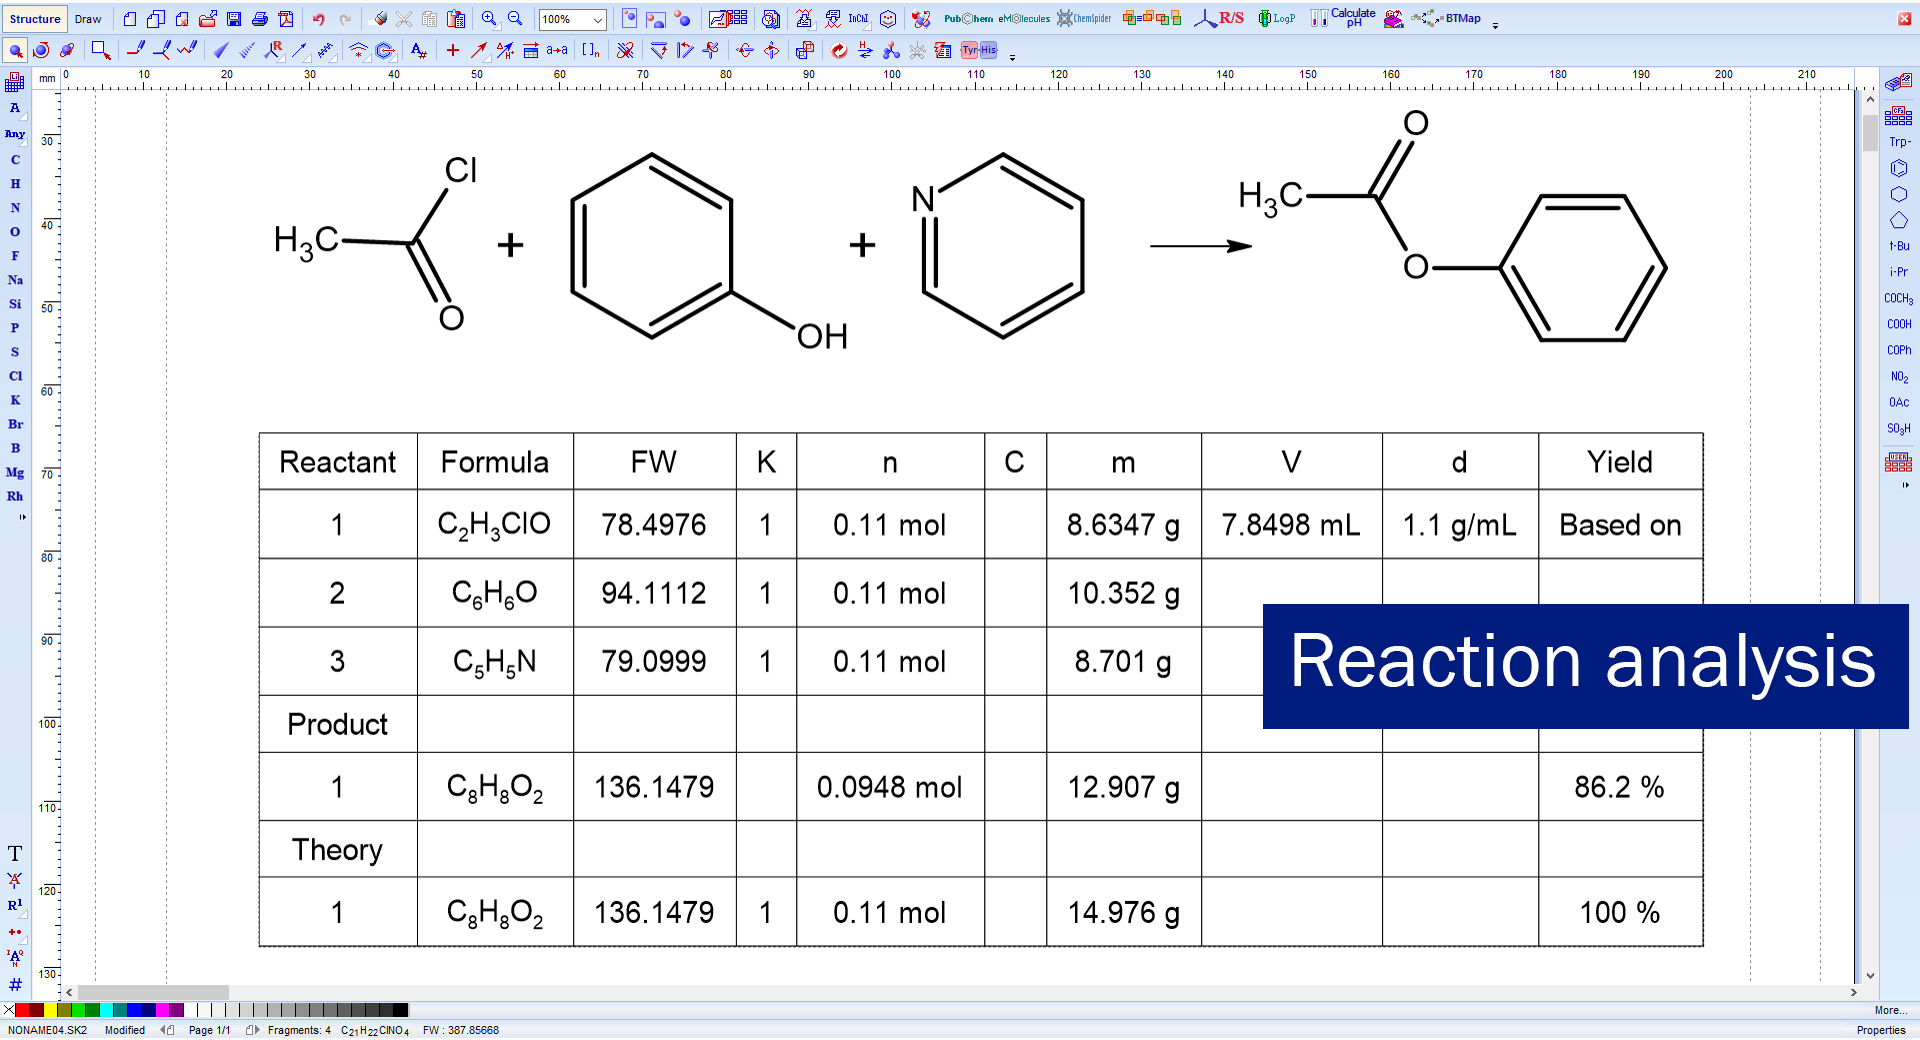Click the Zoom In magnifier

point(489,19)
